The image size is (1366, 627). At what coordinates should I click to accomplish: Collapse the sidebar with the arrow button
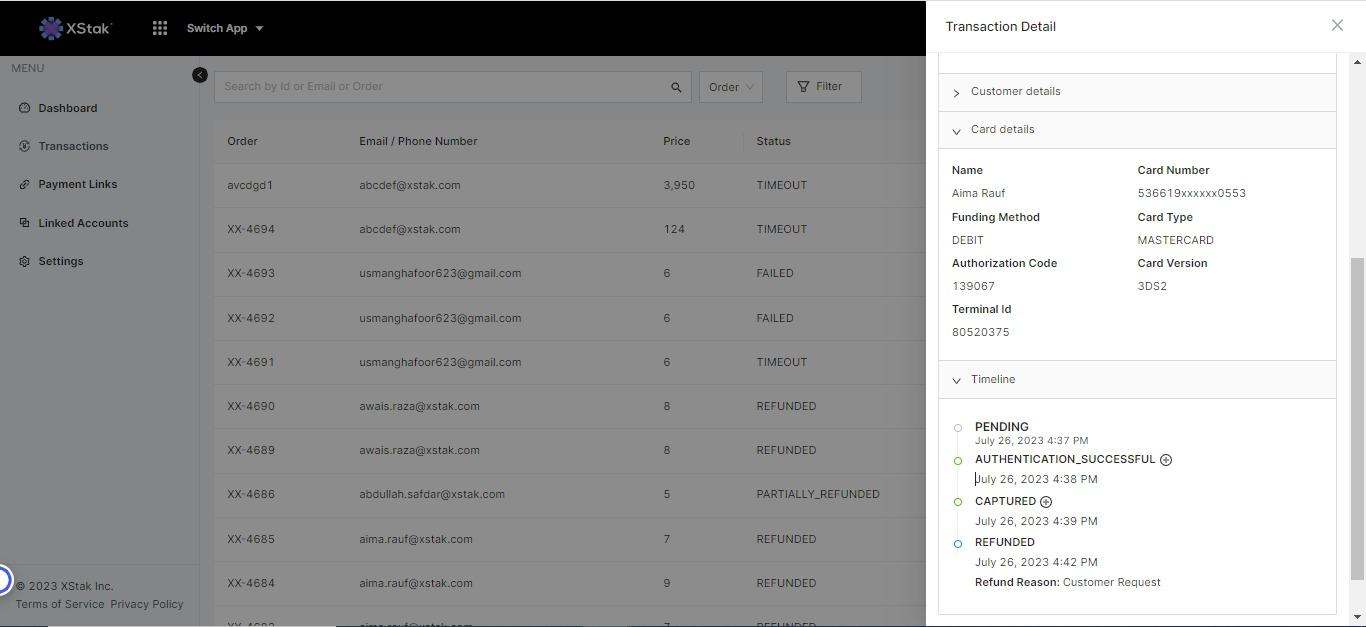coord(200,75)
